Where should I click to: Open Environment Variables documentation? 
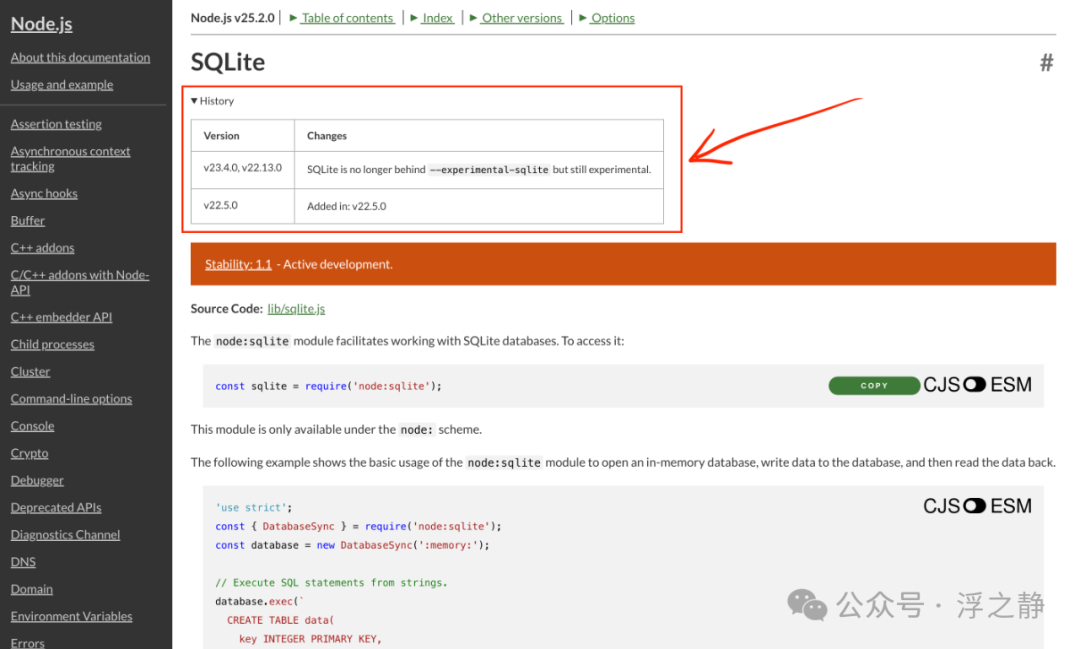coord(72,617)
